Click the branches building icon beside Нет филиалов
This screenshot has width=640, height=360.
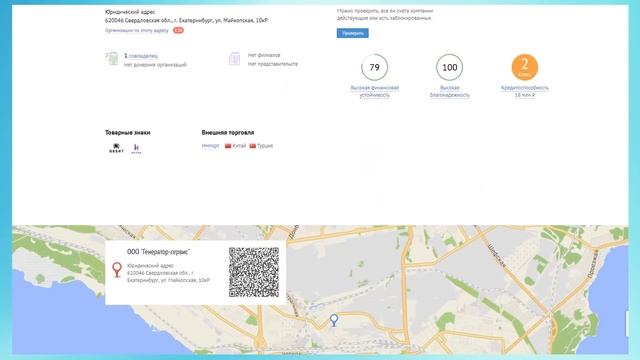tap(234, 58)
